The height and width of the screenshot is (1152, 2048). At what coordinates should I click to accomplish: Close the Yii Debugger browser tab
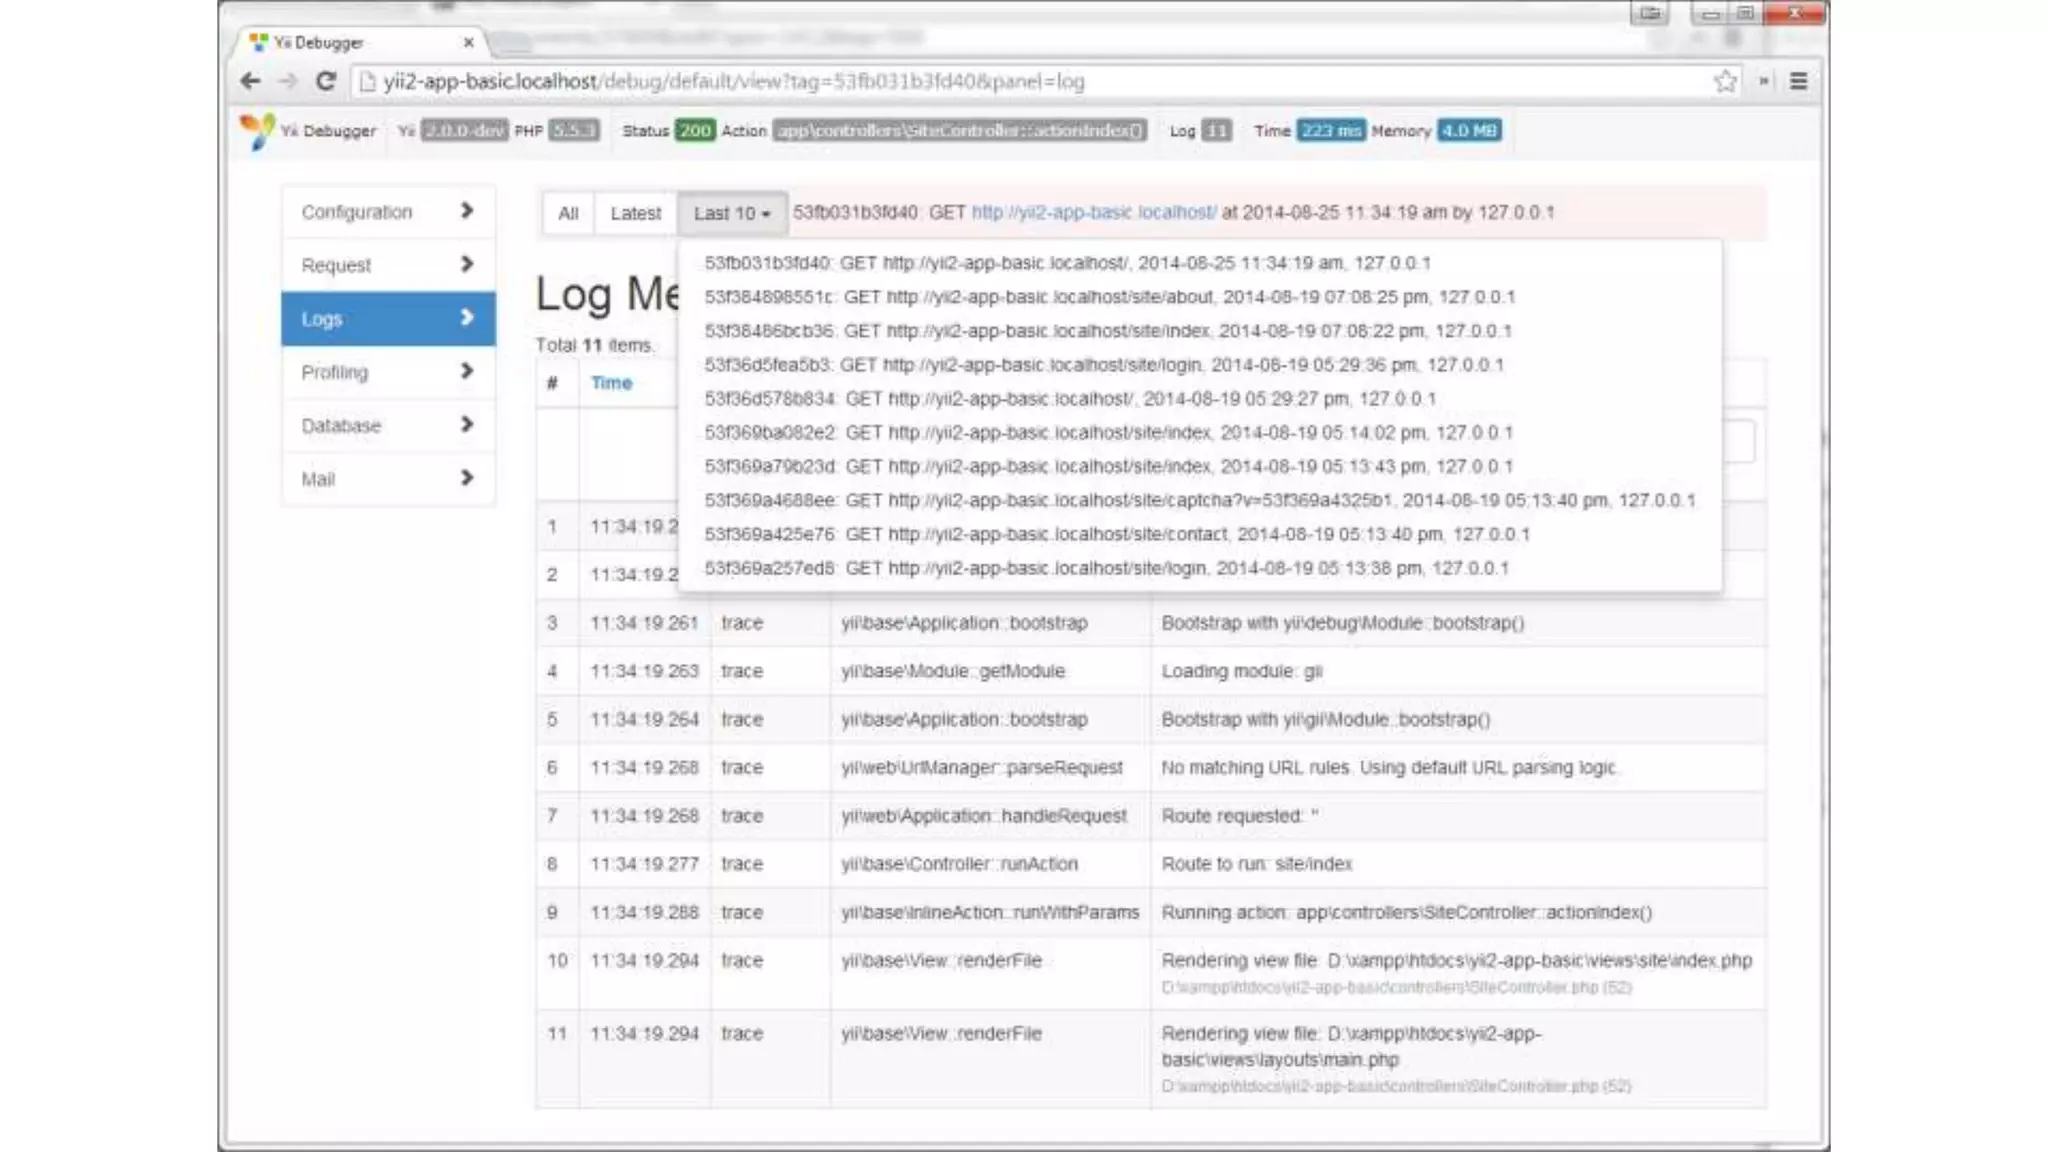(468, 42)
